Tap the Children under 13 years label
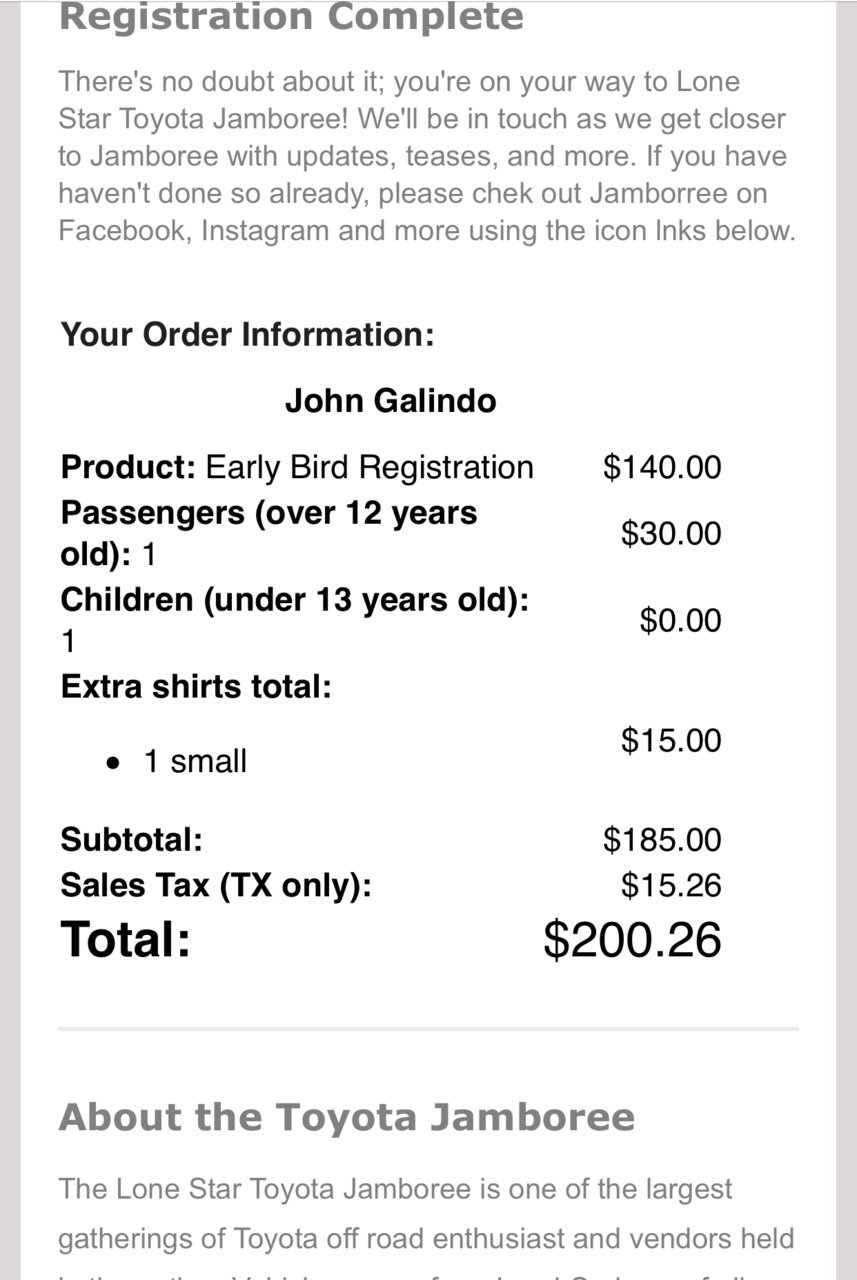This screenshot has height=1280, width=857. click(x=295, y=620)
